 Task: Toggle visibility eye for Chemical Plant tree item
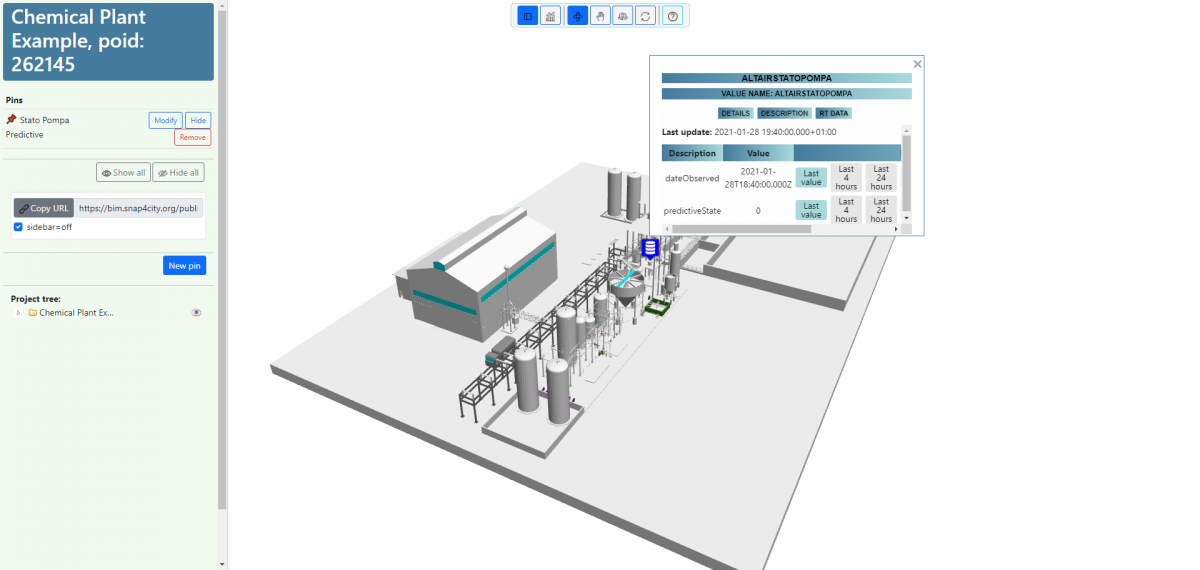point(196,313)
